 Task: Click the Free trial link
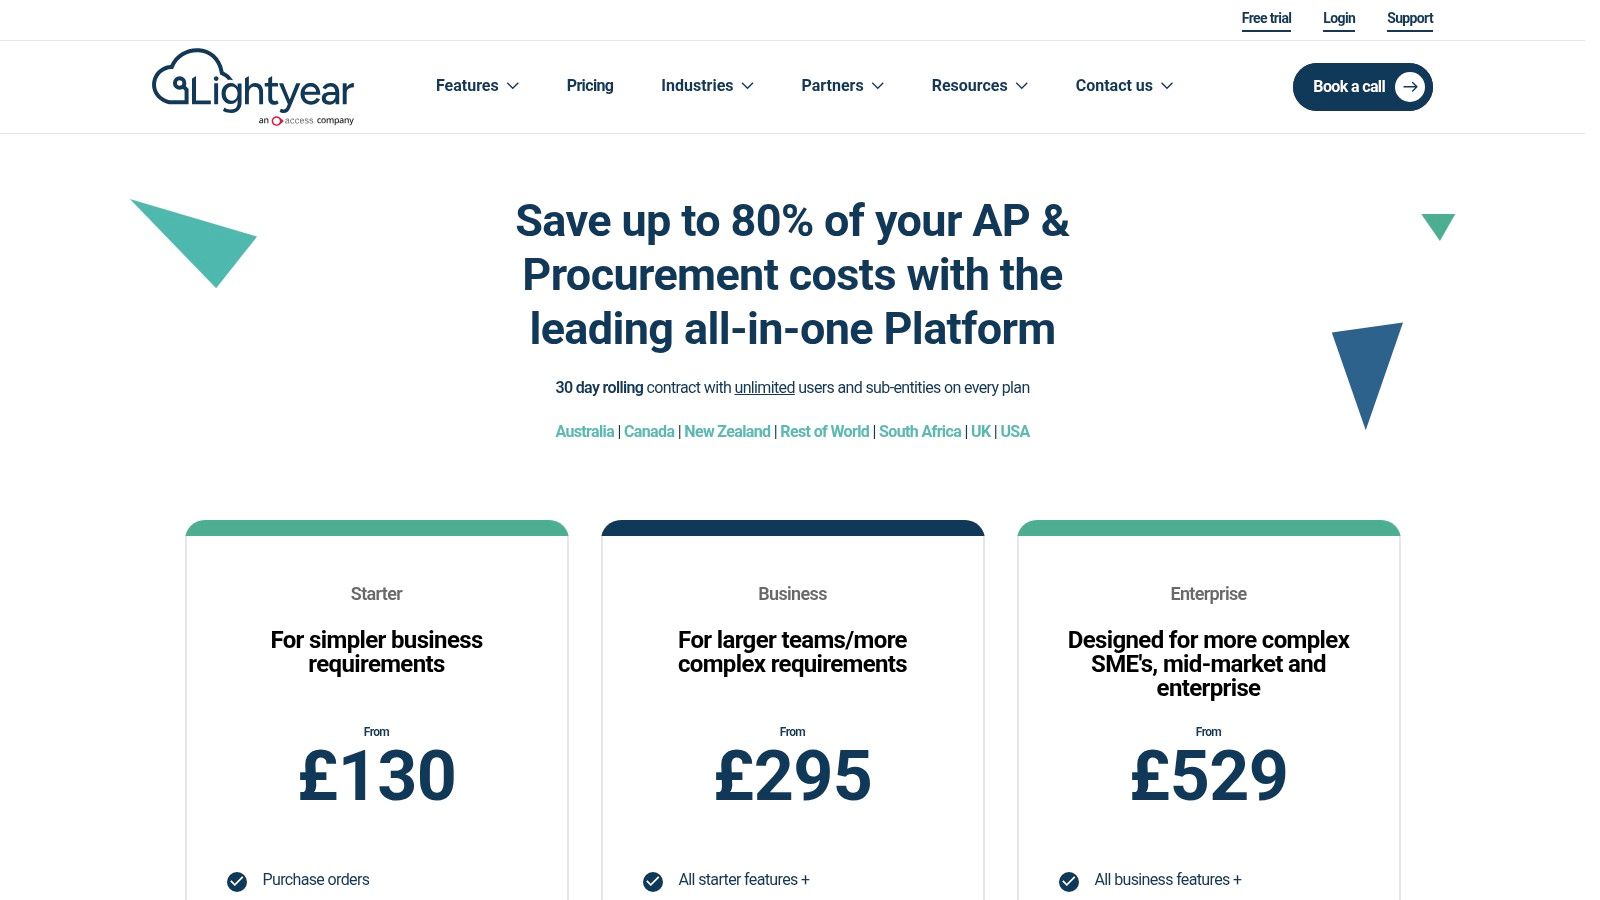(x=1266, y=18)
